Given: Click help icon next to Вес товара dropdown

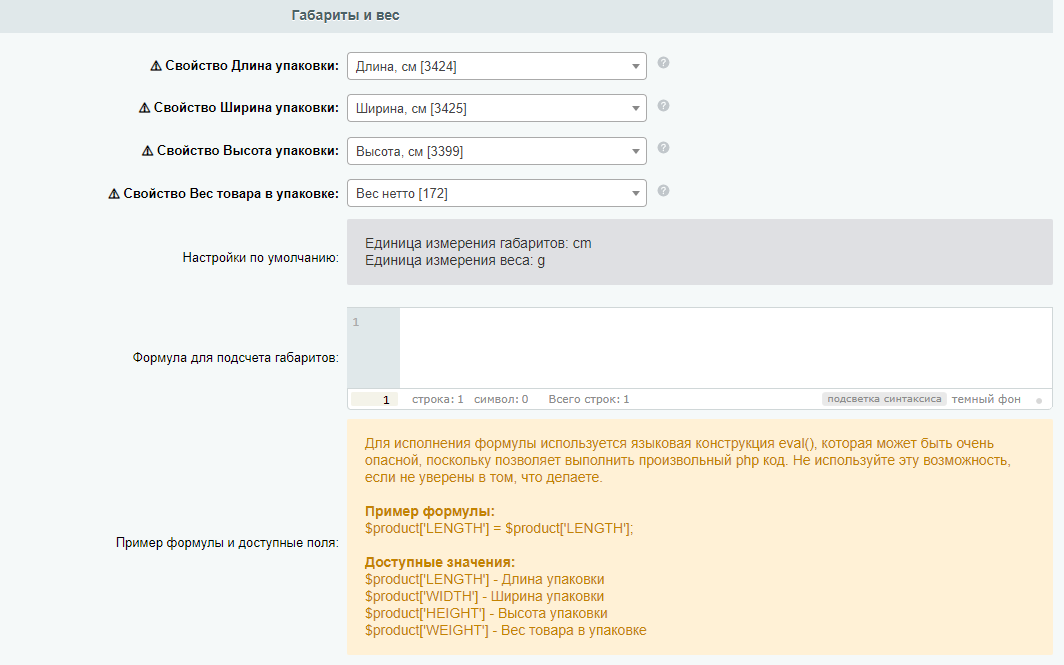Looking at the screenshot, I should [x=664, y=190].
